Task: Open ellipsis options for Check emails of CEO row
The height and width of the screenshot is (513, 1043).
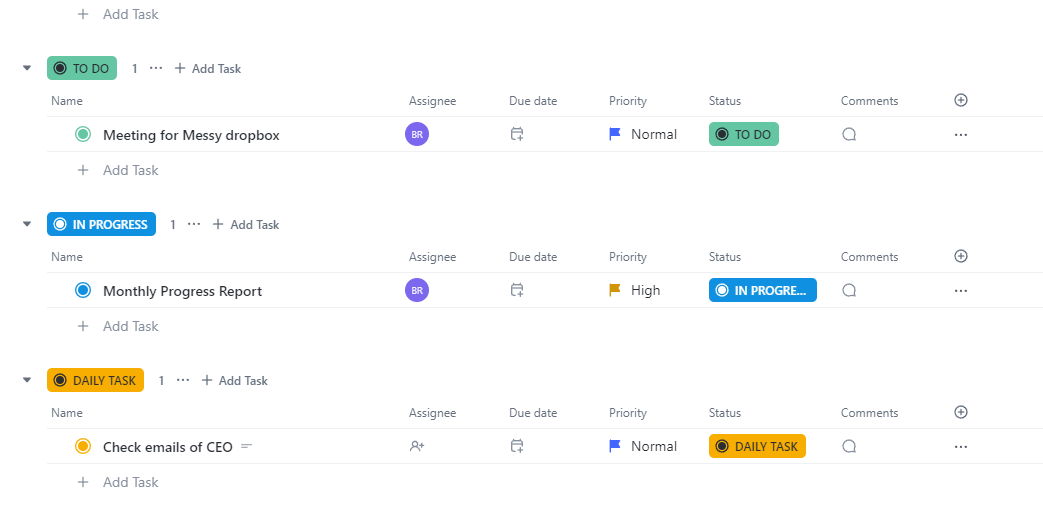Action: [x=961, y=447]
